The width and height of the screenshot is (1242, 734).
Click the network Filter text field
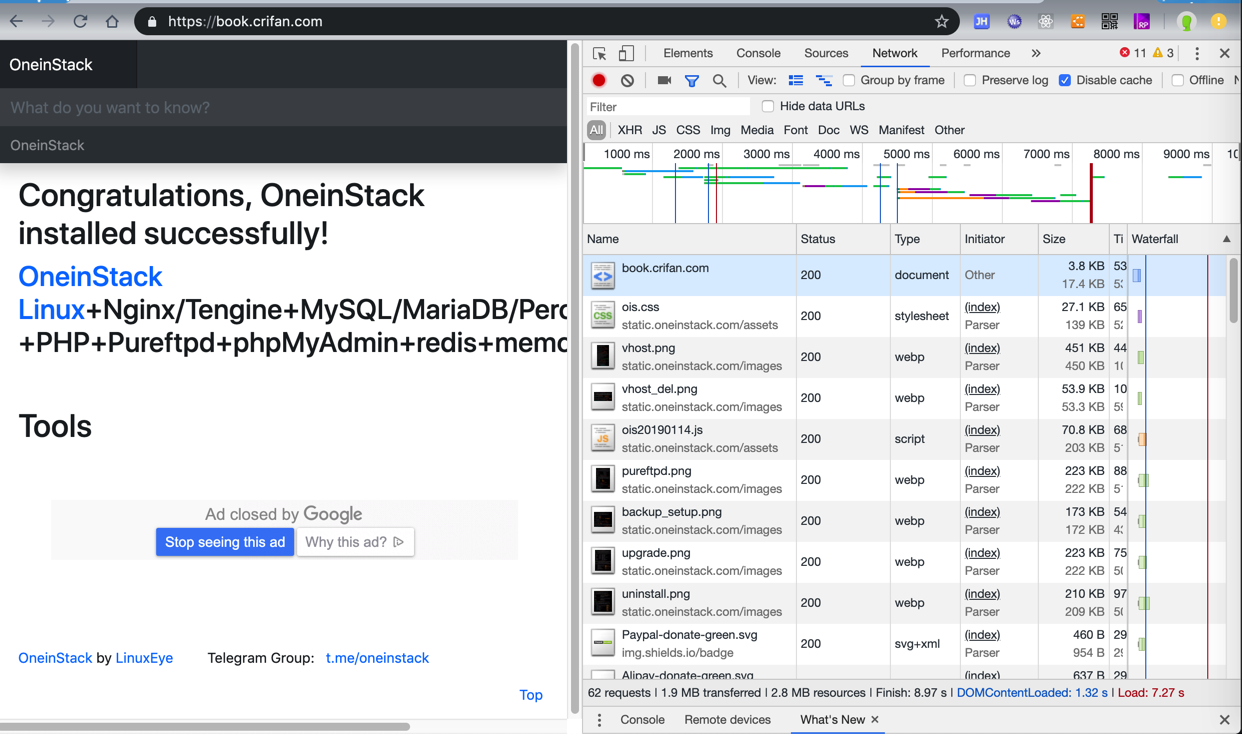(667, 106)
